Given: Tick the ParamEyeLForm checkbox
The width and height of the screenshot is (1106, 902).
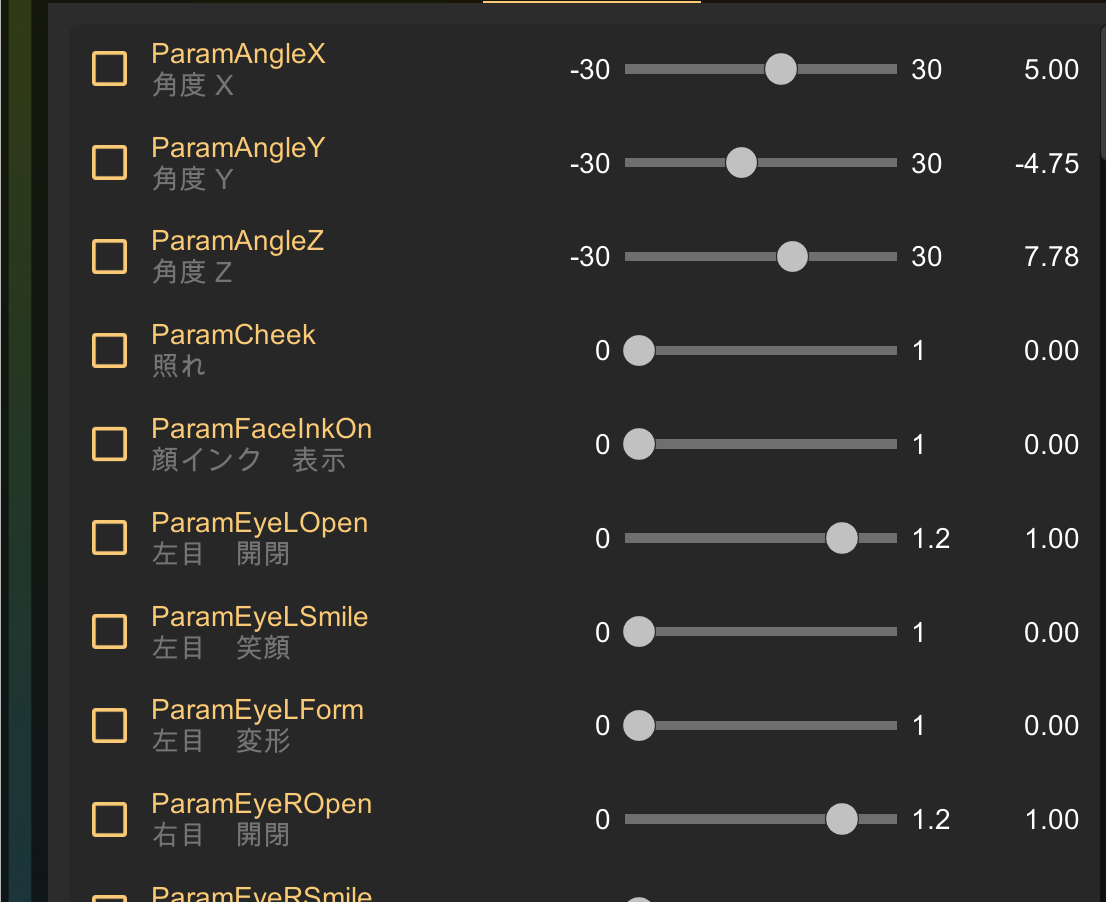Looking at the screenshot, I should point(110,725).
